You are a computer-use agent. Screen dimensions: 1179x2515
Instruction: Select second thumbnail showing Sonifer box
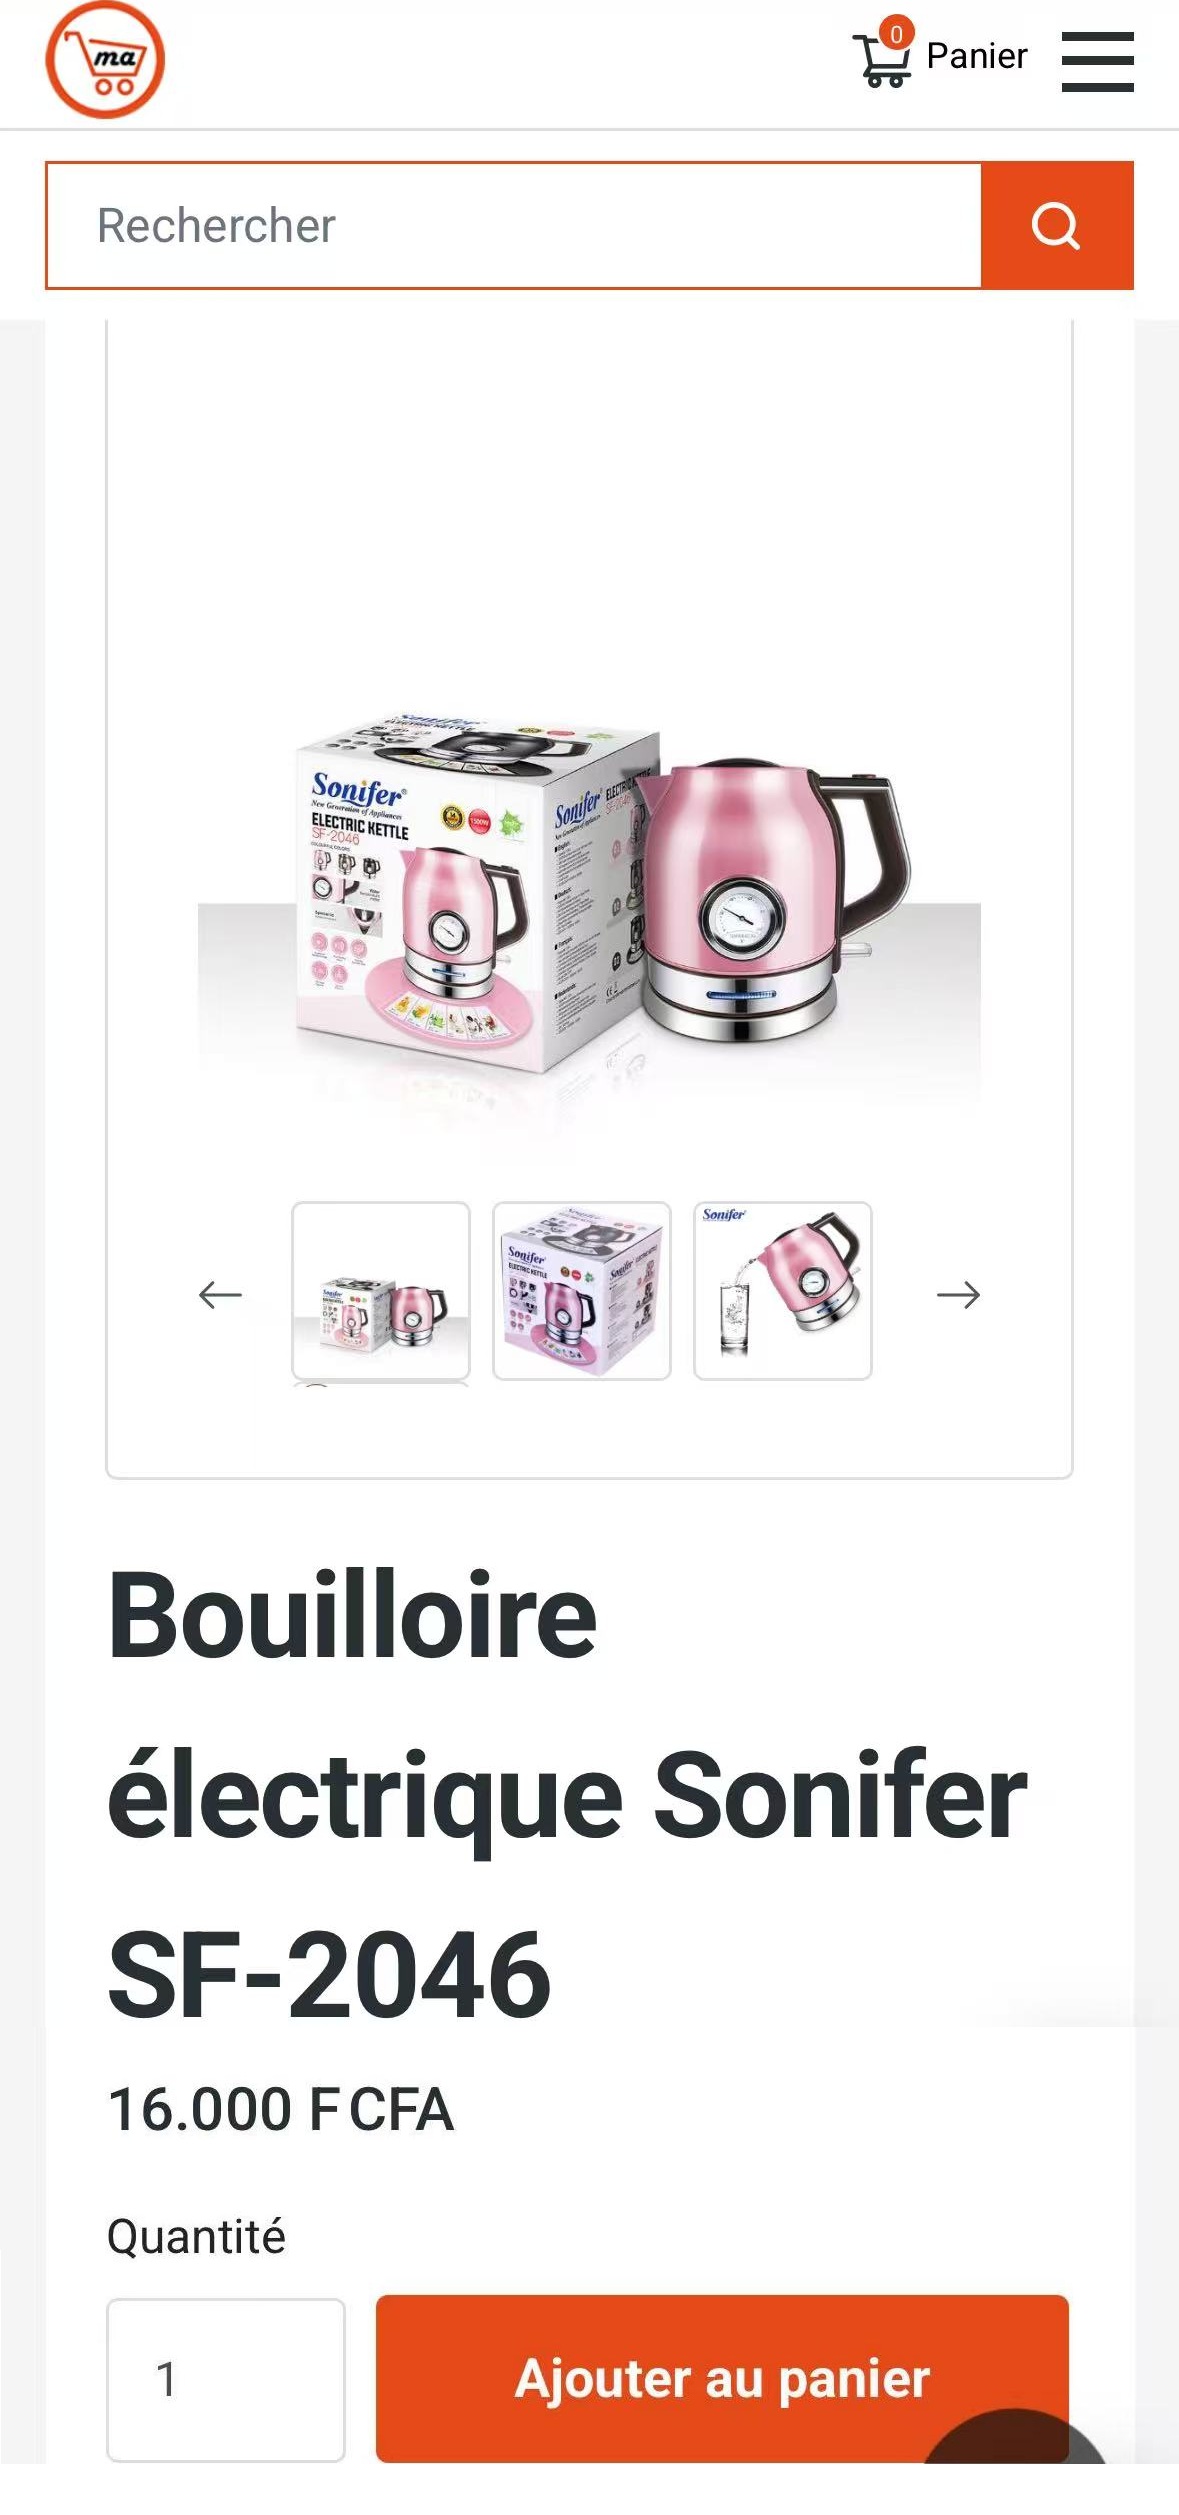582,1291
